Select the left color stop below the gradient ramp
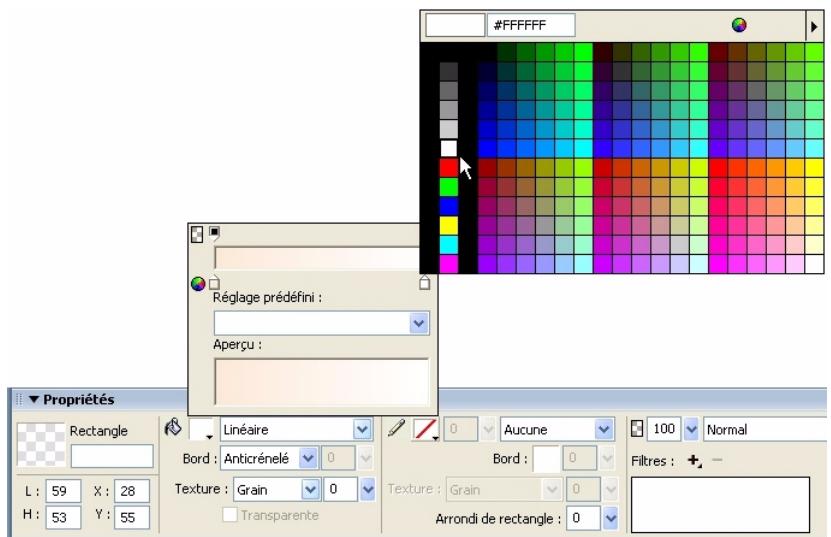Screen dimensions: 831x537 214,283
